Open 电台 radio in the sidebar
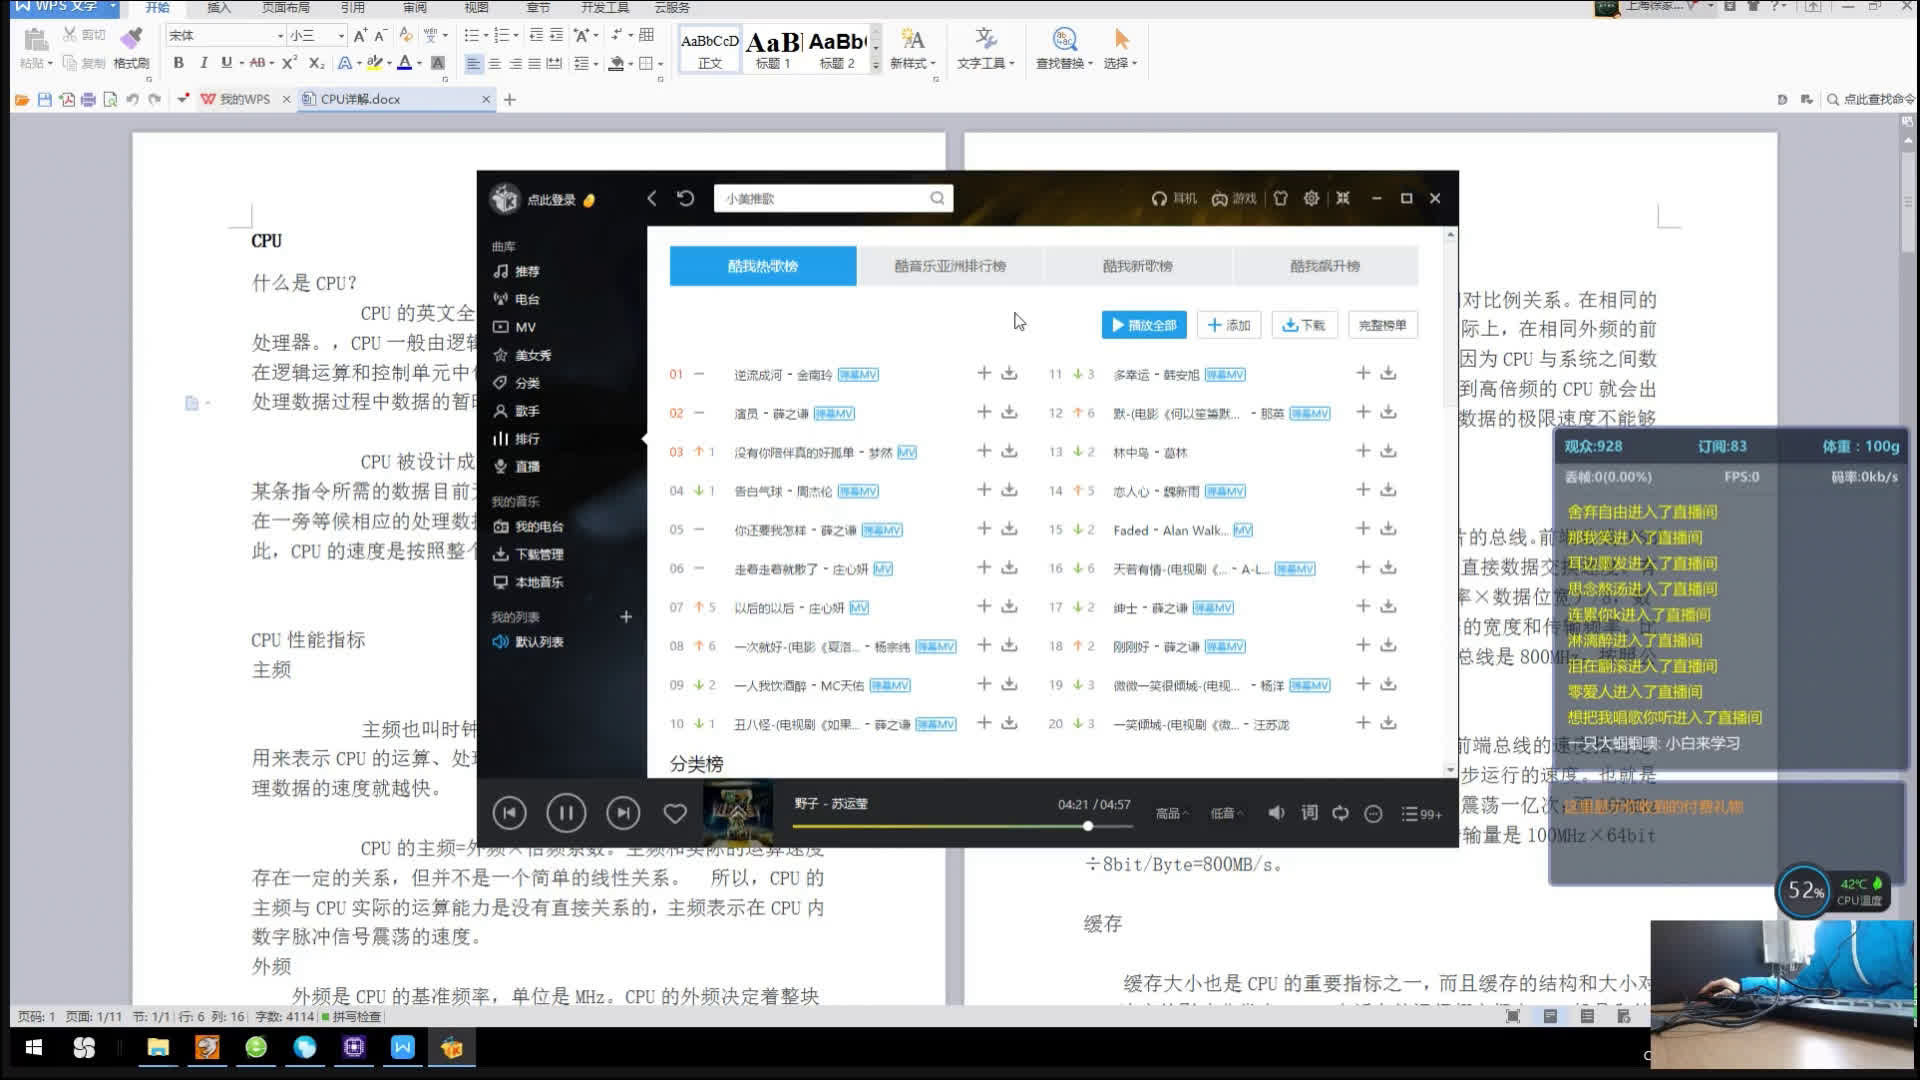The image size is (1920, 1080). pyautogui.click(x=517, y=299)
